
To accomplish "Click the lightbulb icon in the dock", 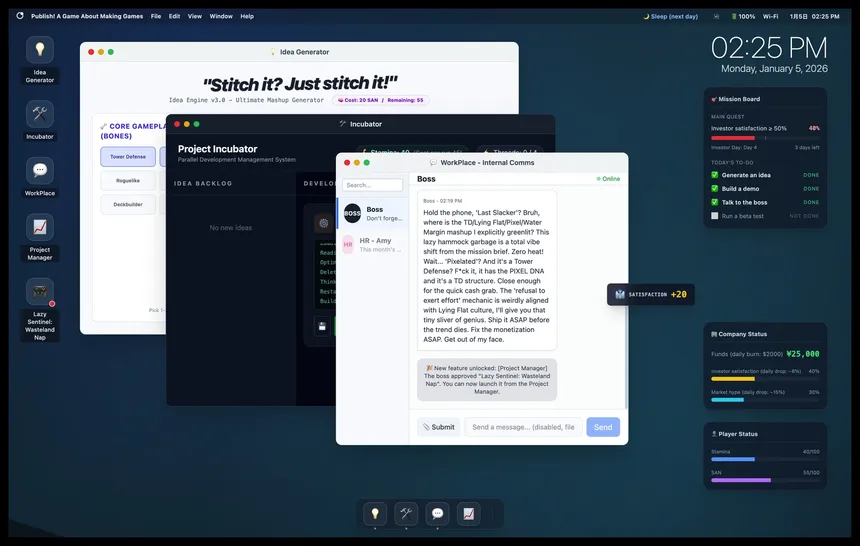I will [375, 514].
